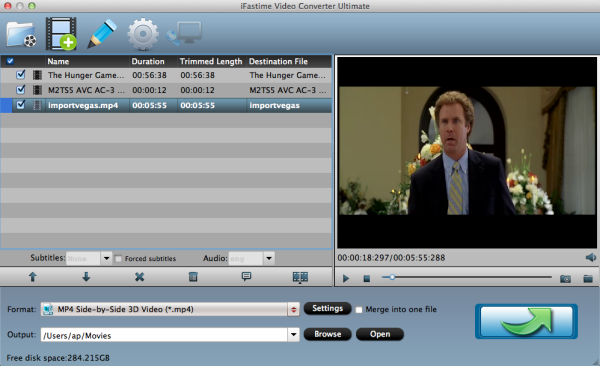Image resolution: width=600 pixels, height=366 pixels.
Task: Click the disc-to-monitor icon
Action: click(184, 33)
